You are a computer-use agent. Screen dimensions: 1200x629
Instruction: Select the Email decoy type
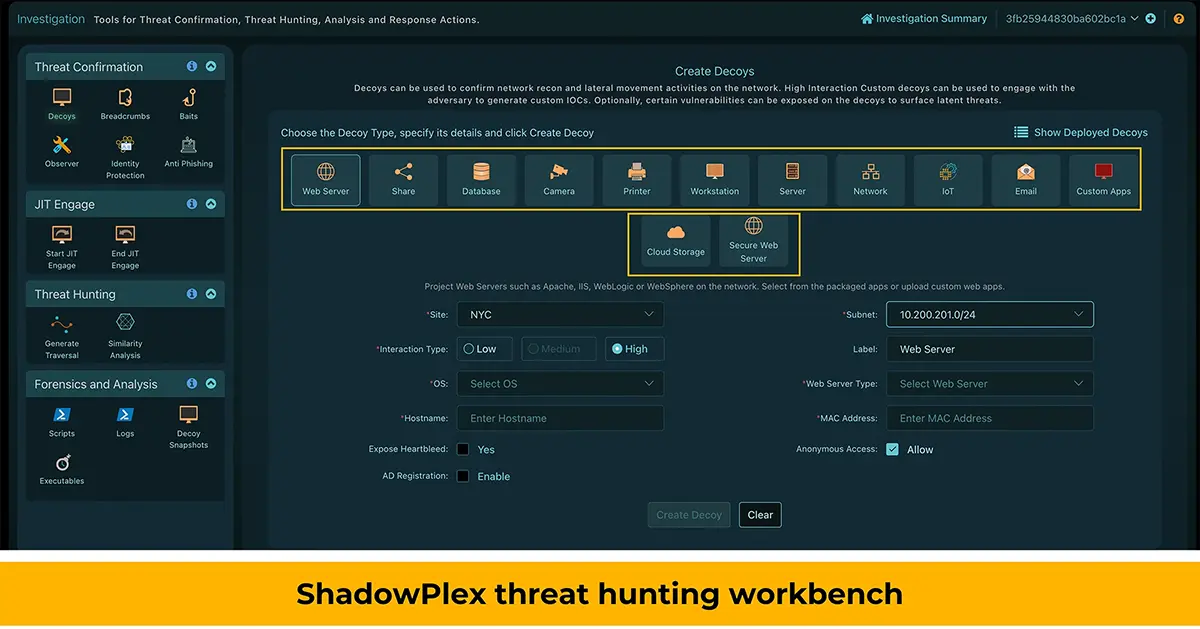point(1026,180)
